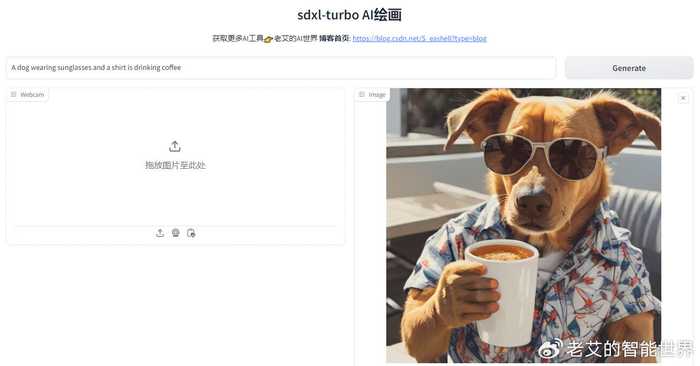
Task: Clear the generated image with X
Action: click(683, 98)
